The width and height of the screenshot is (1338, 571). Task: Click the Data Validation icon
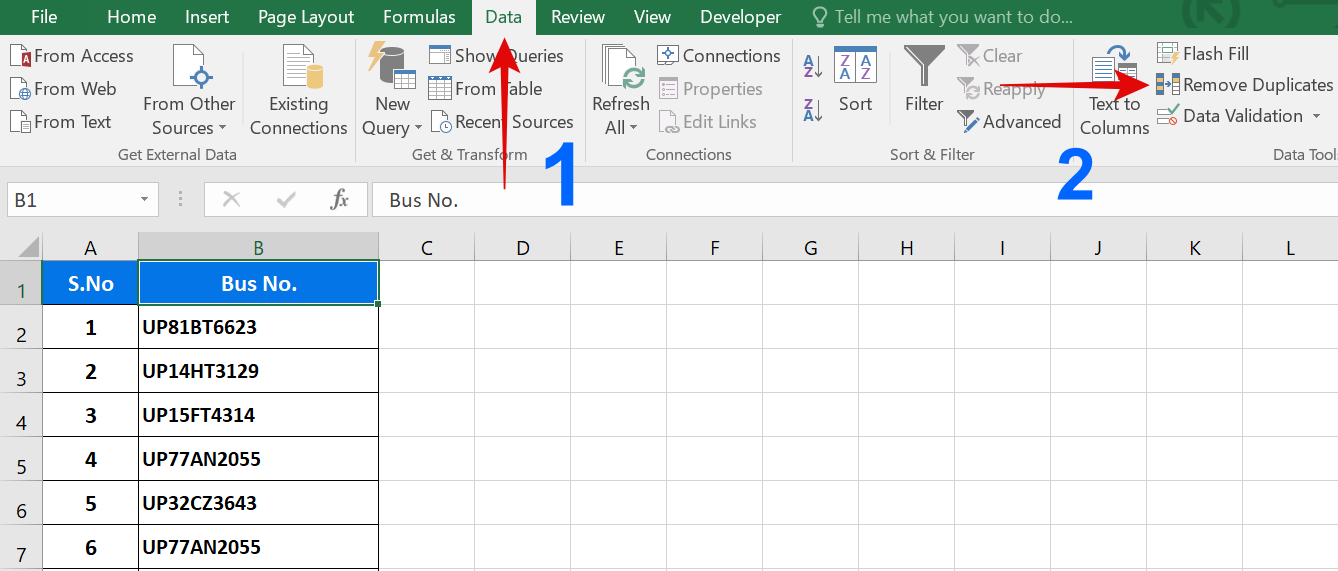tap(1168, 116)
